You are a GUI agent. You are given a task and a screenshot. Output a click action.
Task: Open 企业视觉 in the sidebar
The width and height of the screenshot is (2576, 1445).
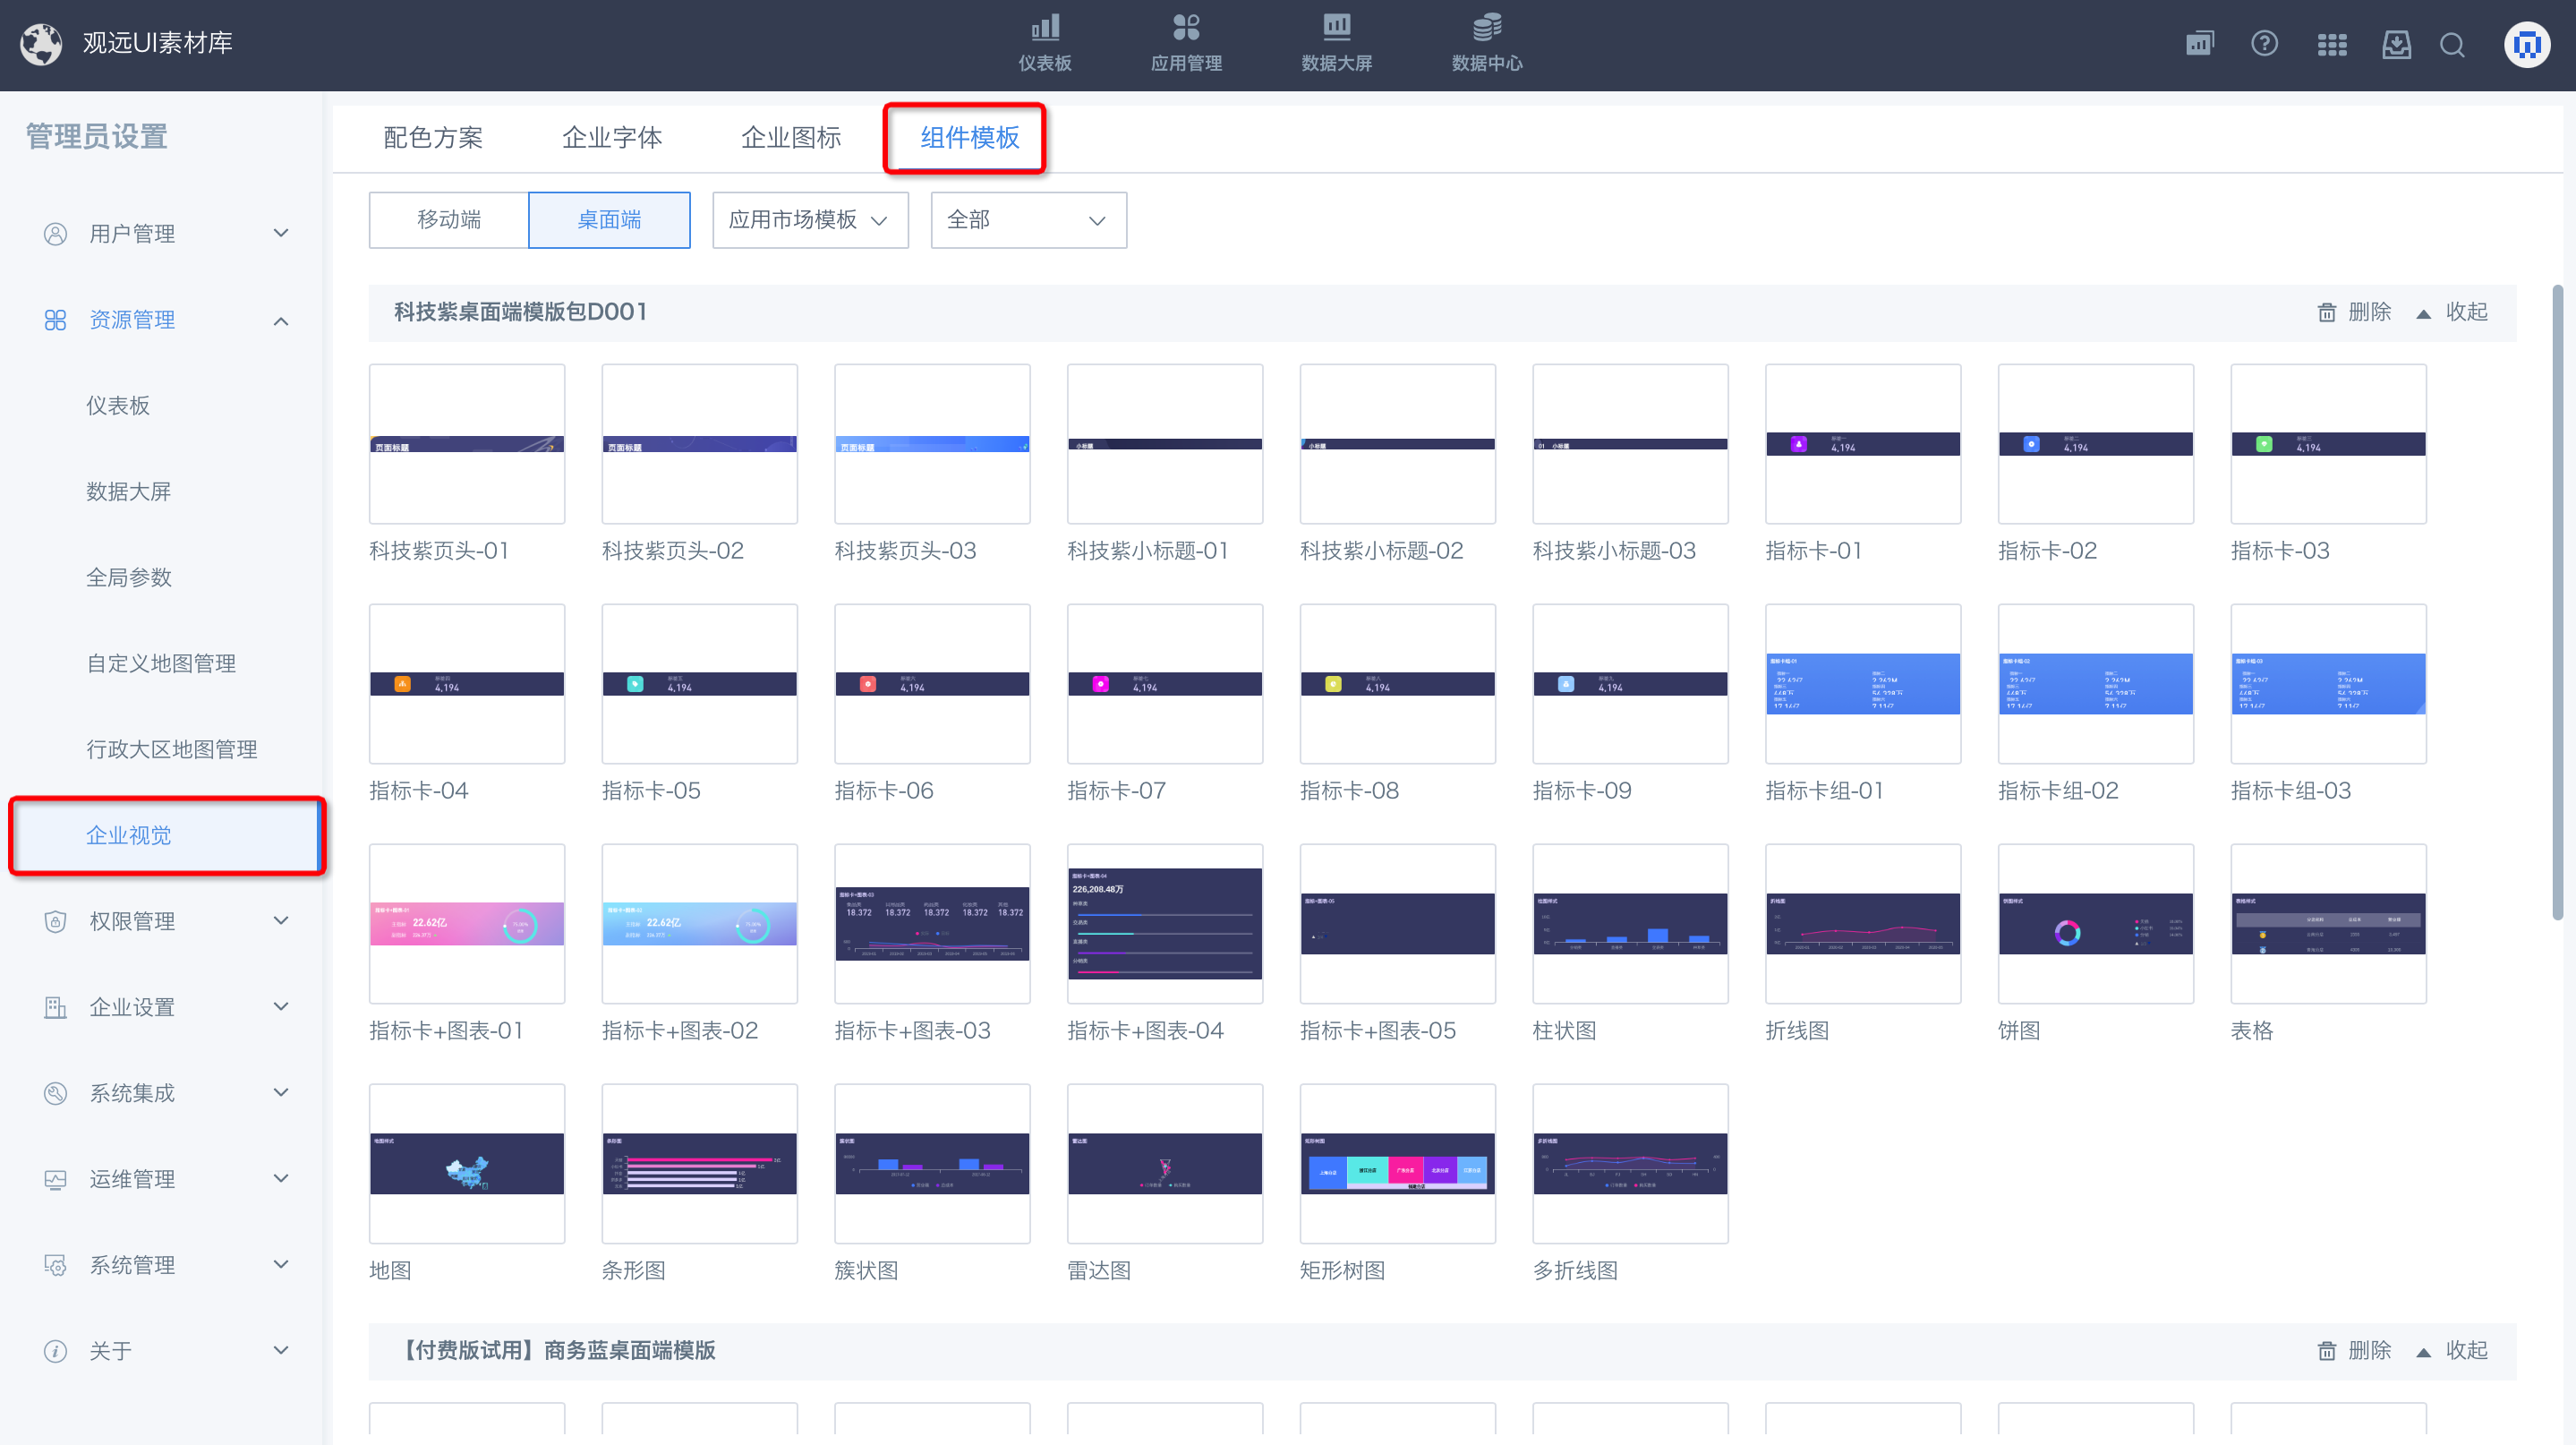point(167,836)
